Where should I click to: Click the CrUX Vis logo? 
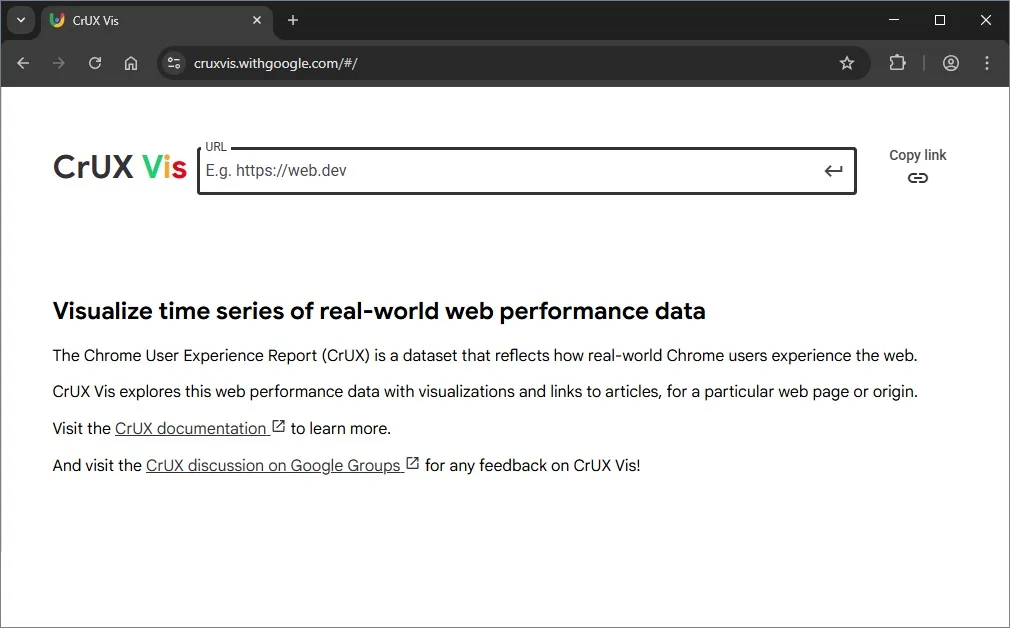point(120,167)
